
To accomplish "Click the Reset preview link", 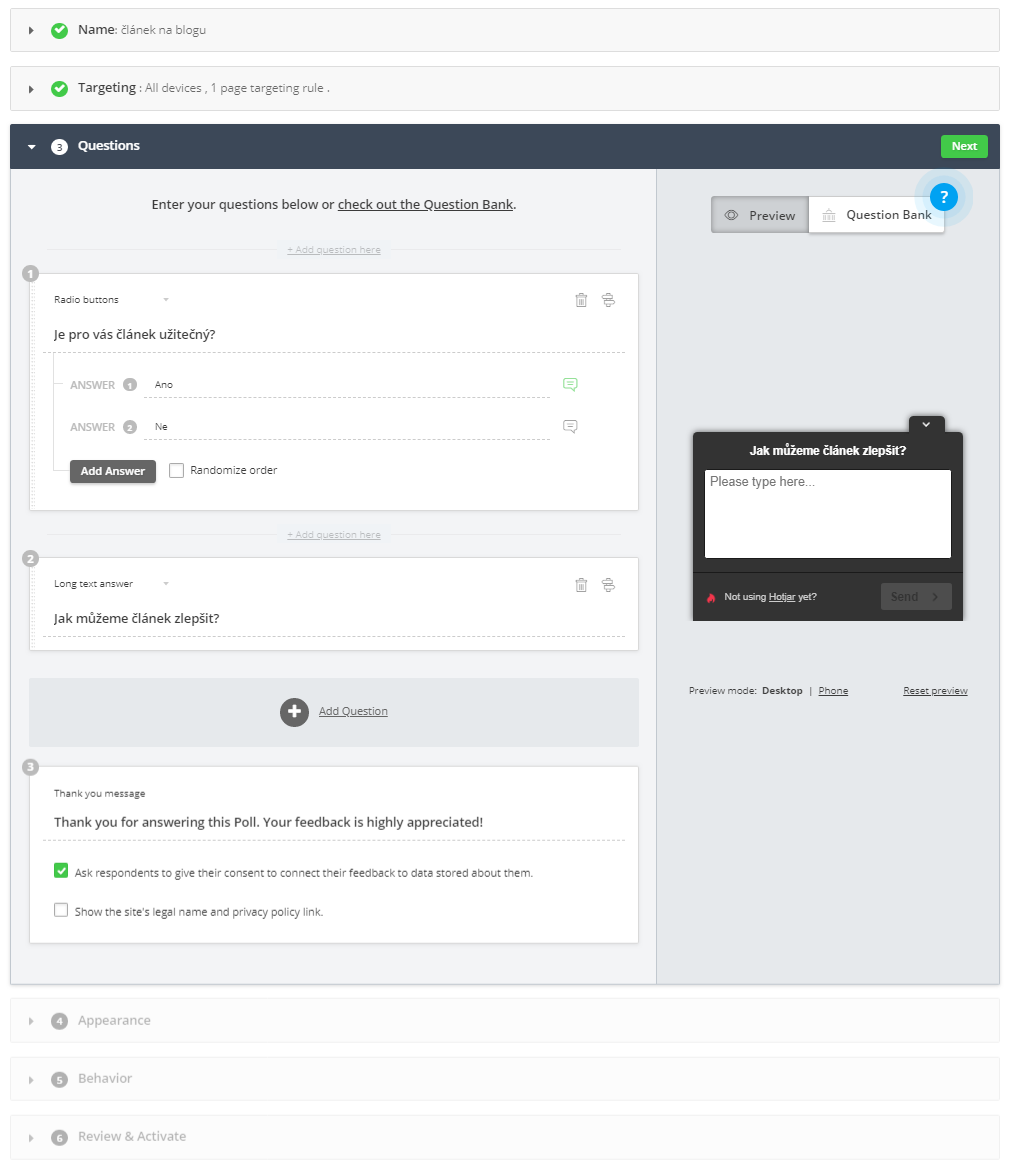I will tap(935, 691).
